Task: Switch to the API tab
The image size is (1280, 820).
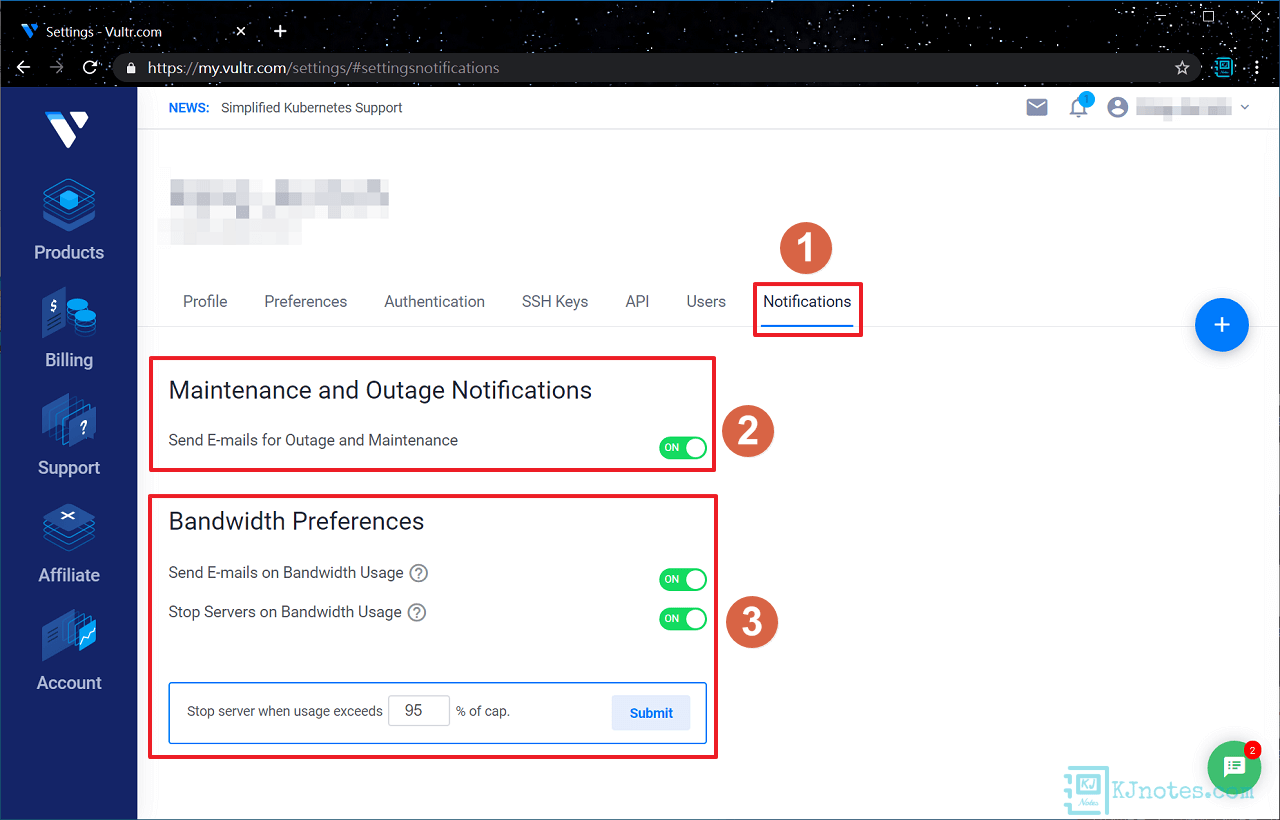Action: click(637, 301)
